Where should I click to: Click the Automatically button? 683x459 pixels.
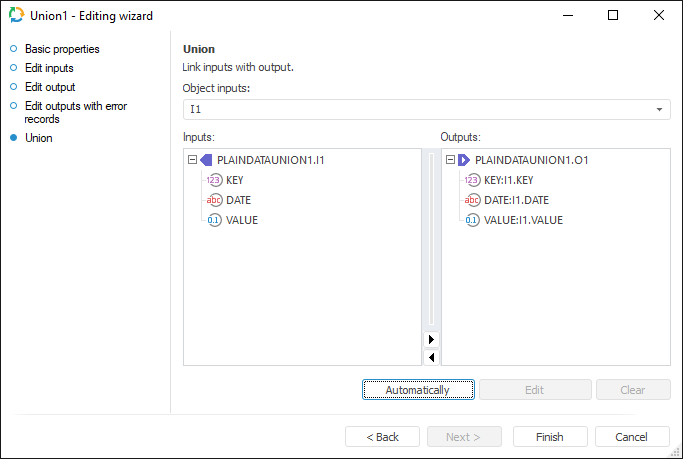[x=417, y=390]
